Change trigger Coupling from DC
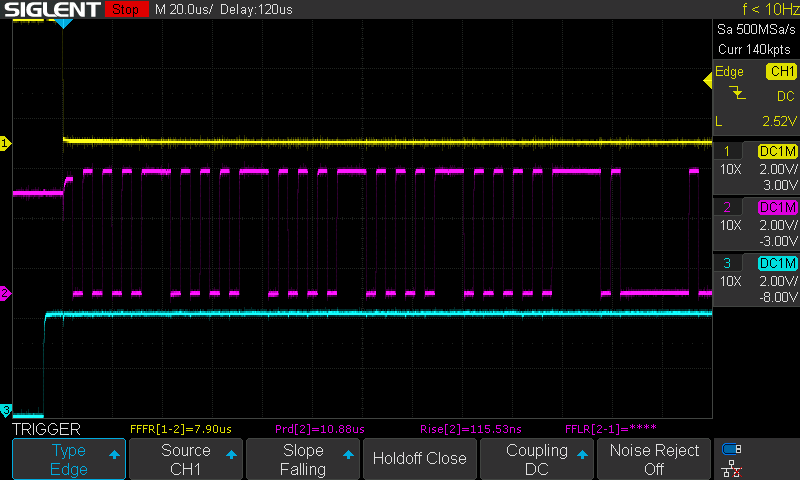This screenshot has height=480, width=800. tap(537, 459)
